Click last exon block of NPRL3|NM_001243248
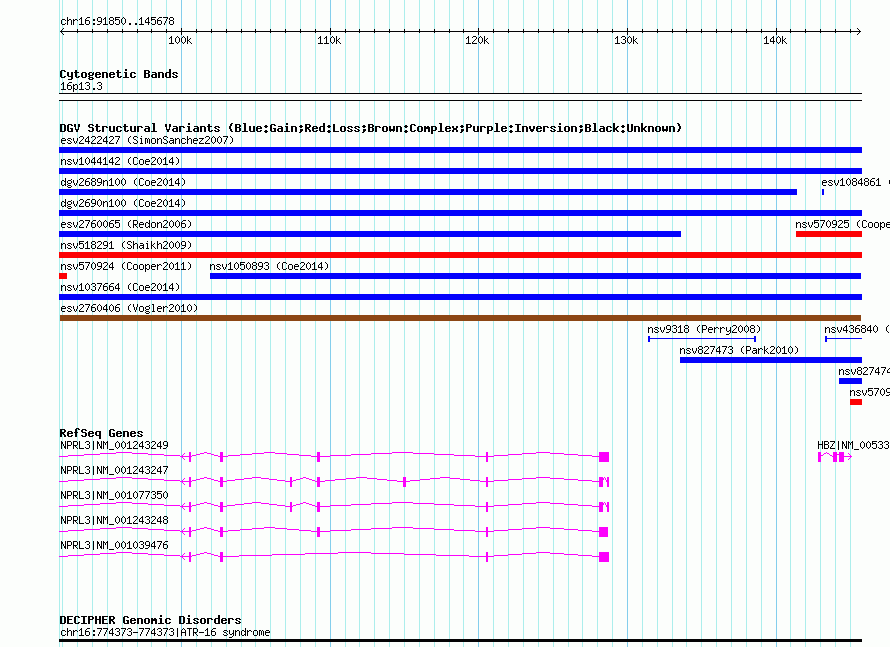Image resolution: width=890 pixels, height=647 pixels. (604, 532)
